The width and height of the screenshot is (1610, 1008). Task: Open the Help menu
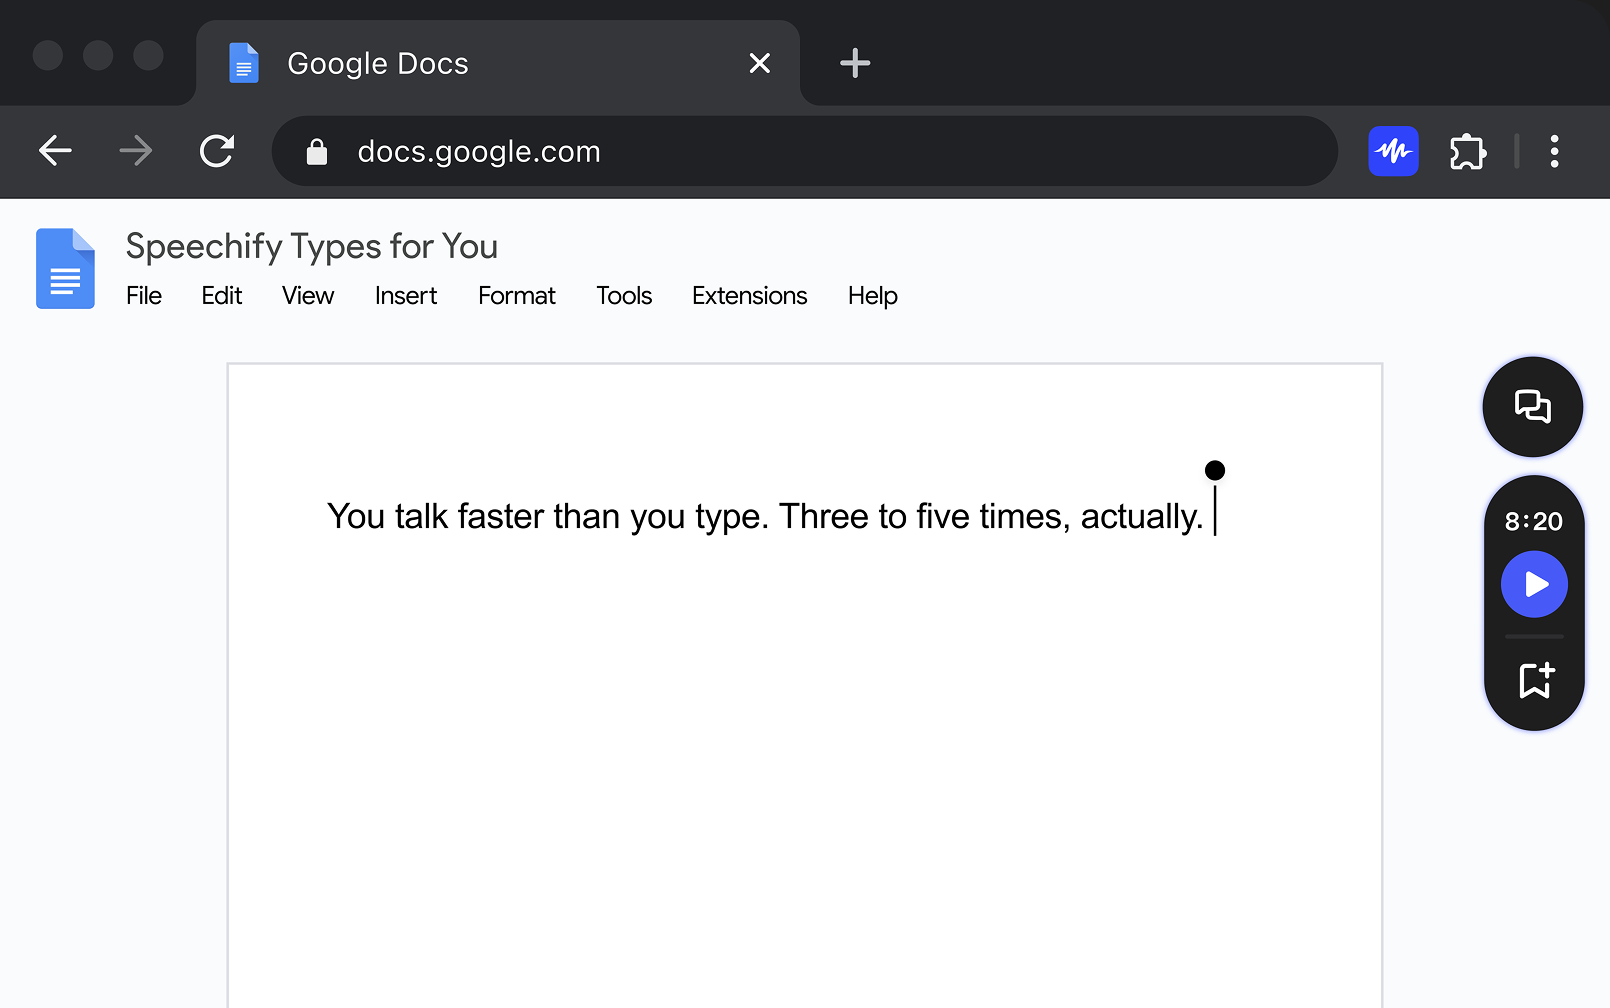tap(871, 296)
